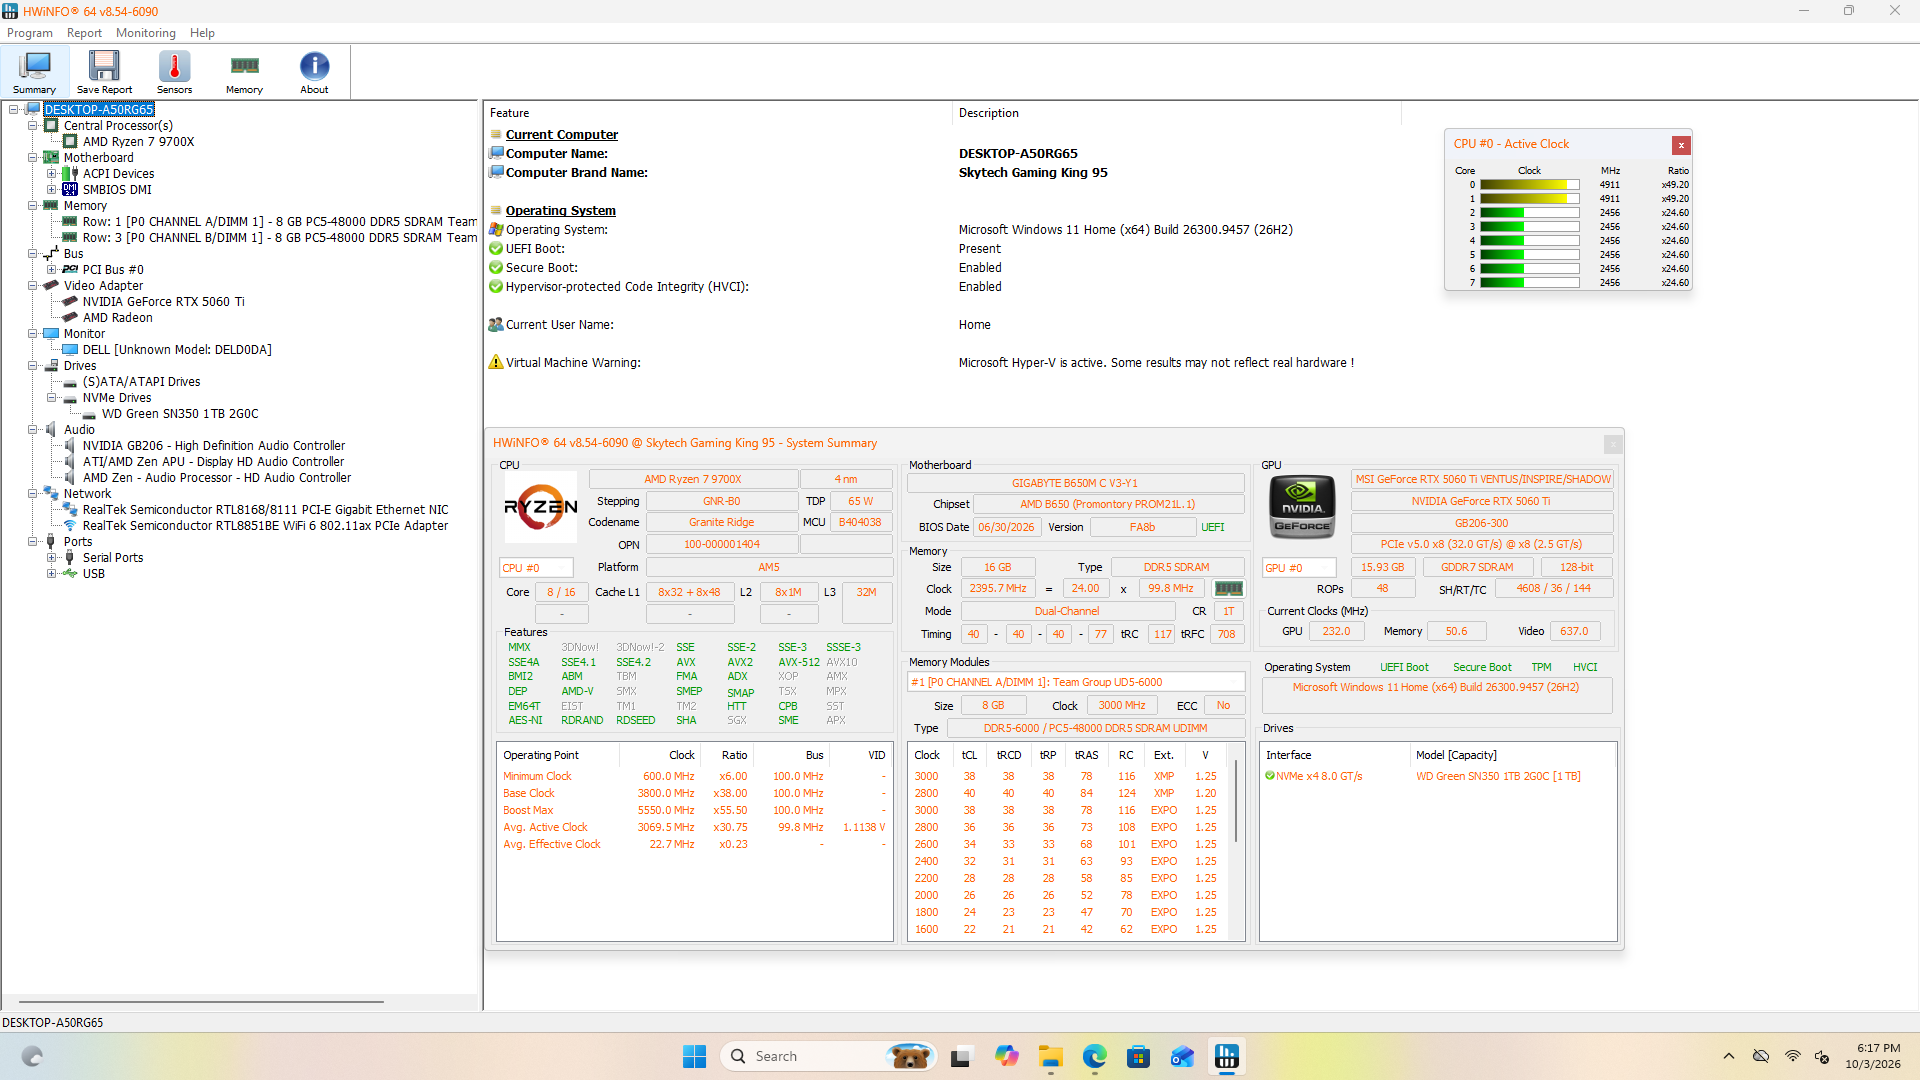
Task: Click the Wi-Fi system tray icon
Action: [1792, 1056]
